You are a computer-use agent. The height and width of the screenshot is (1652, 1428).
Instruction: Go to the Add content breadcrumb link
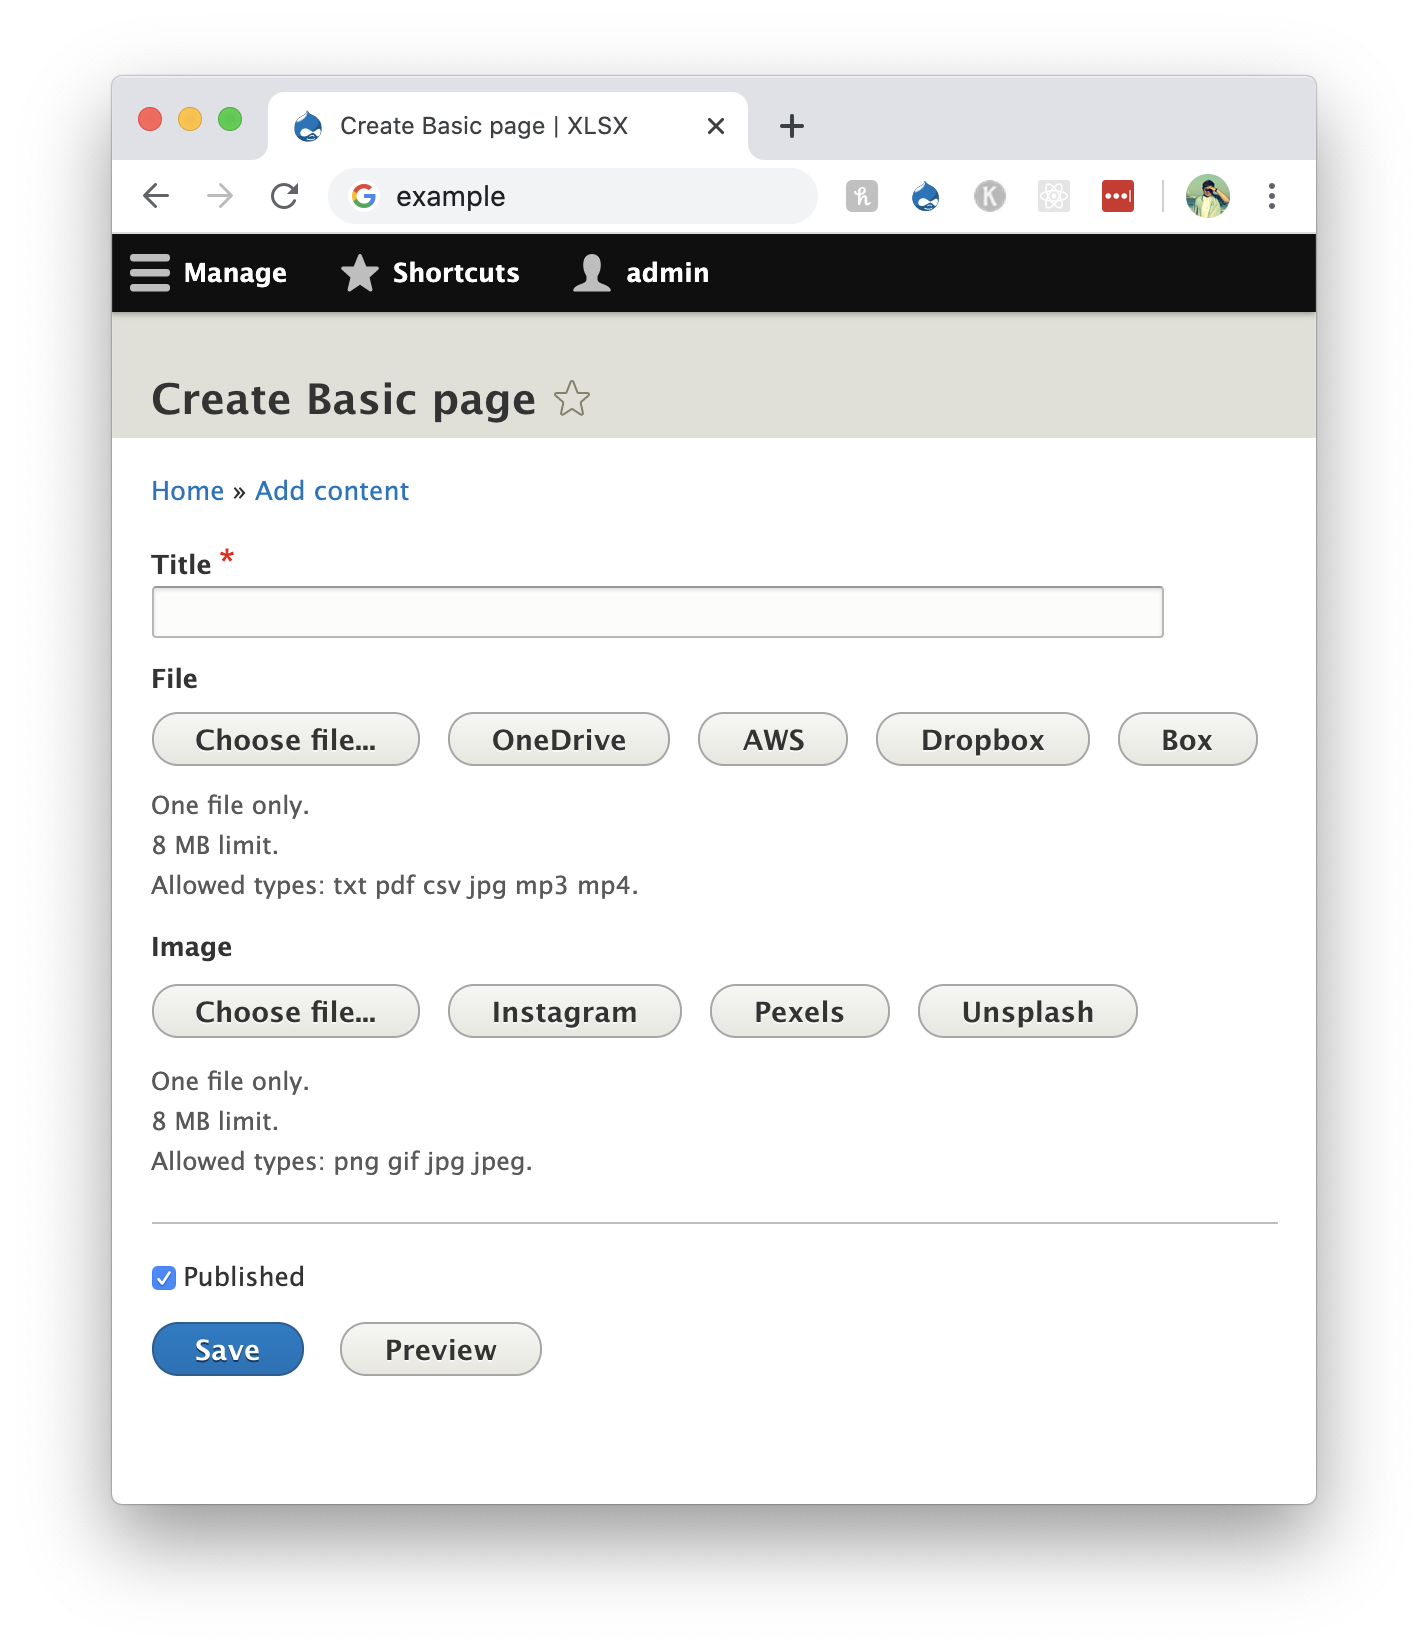332,491
